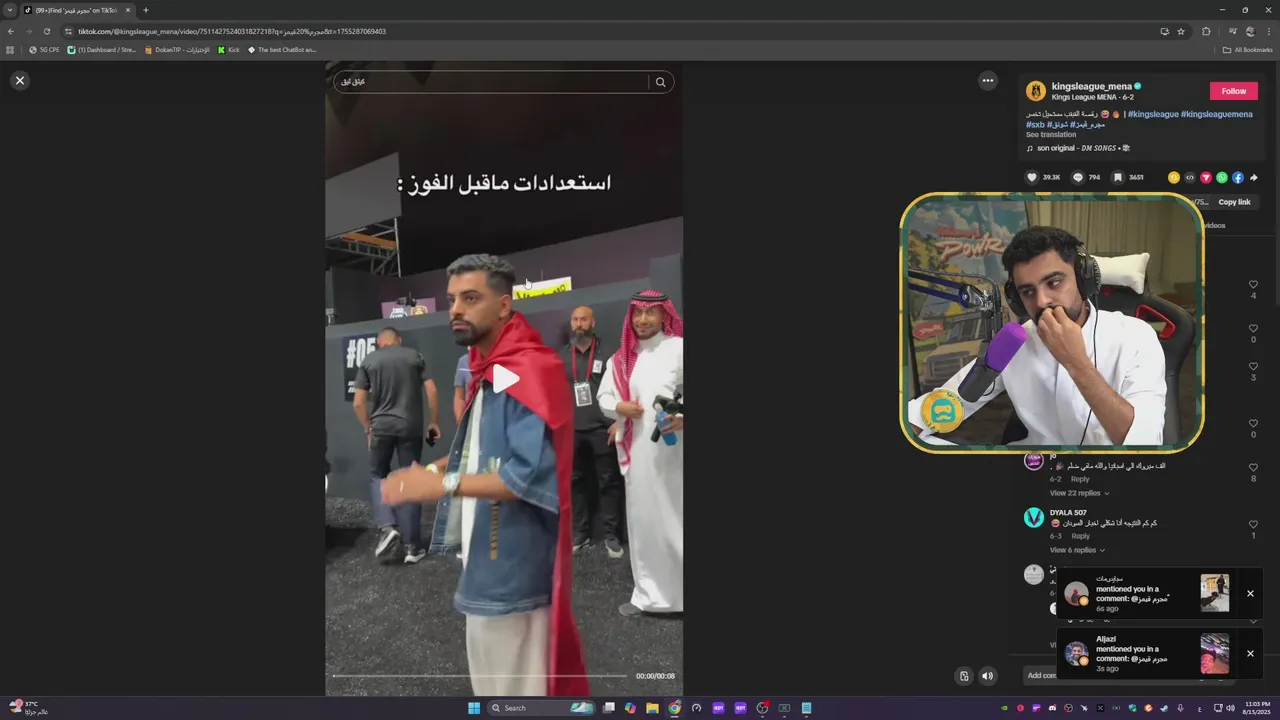Open kingsleague_mena profile avatar
This screenshot has height=720, width=1280.
click(1036, 91)
